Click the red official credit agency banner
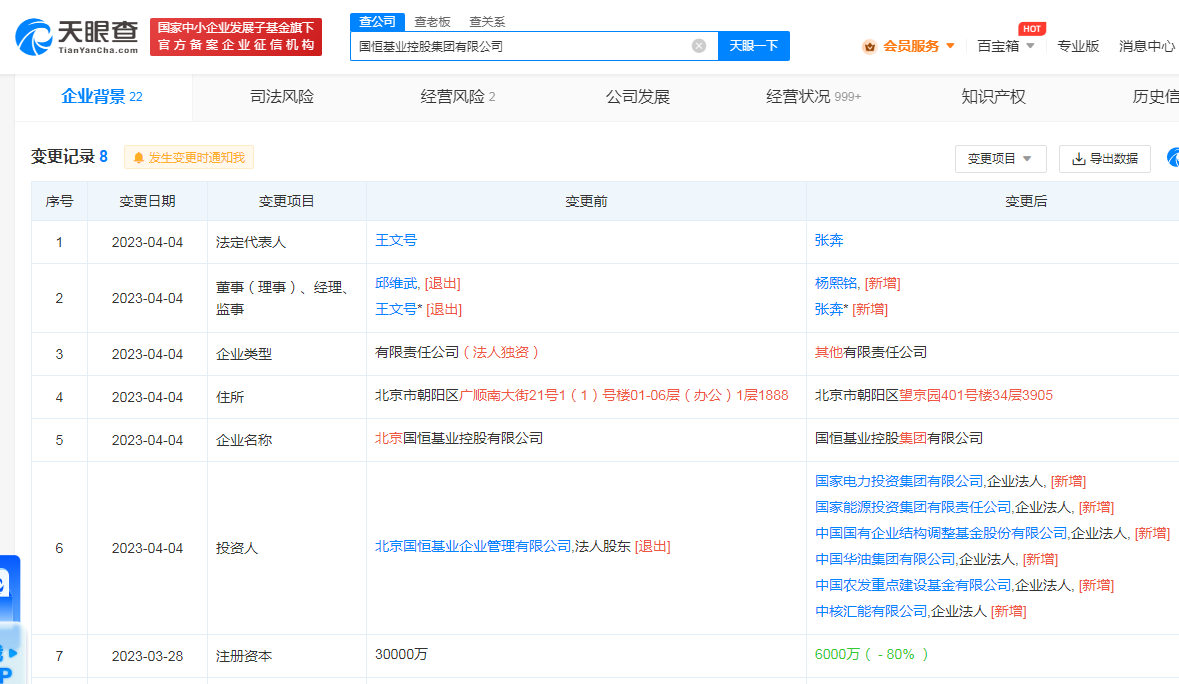Viewport: 1179px width, 684px height. click(x=236, y=37)
